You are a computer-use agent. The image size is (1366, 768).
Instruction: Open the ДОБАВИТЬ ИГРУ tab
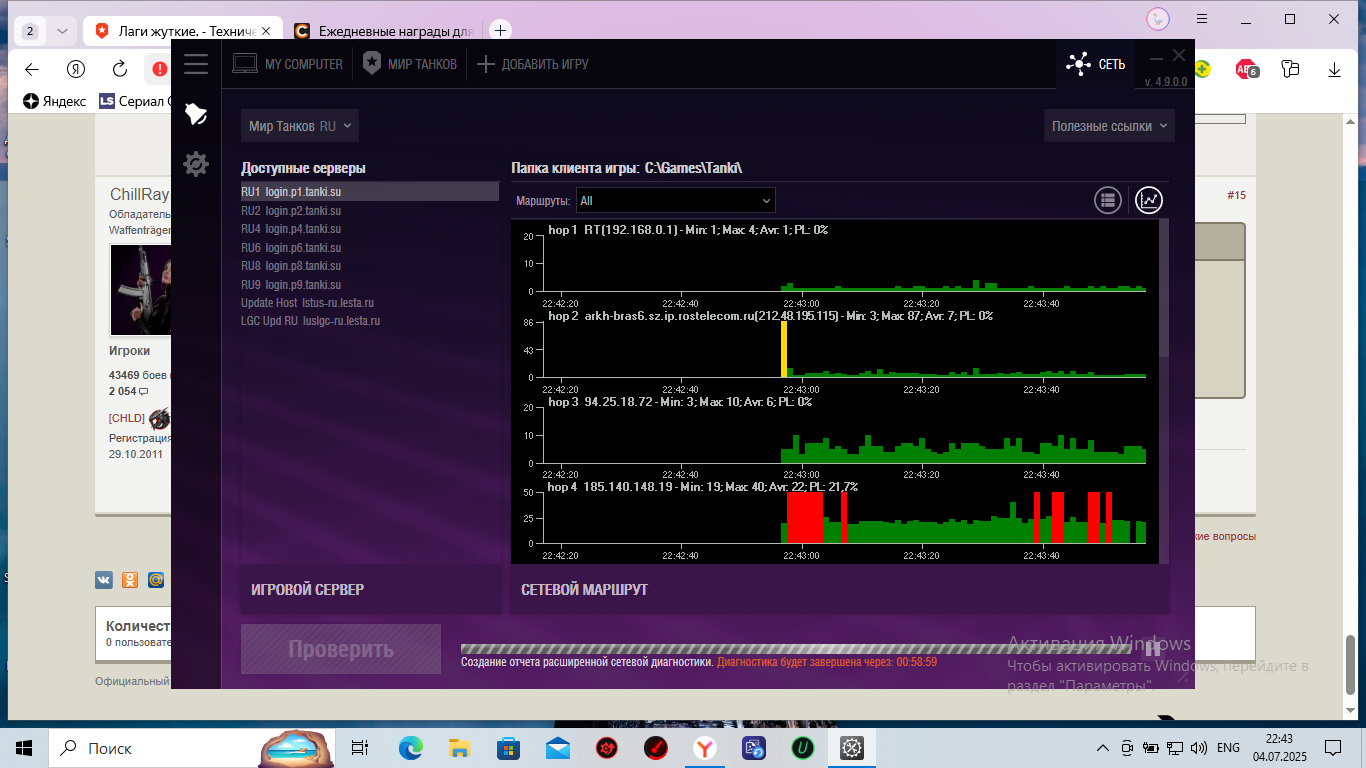point(533,64)
